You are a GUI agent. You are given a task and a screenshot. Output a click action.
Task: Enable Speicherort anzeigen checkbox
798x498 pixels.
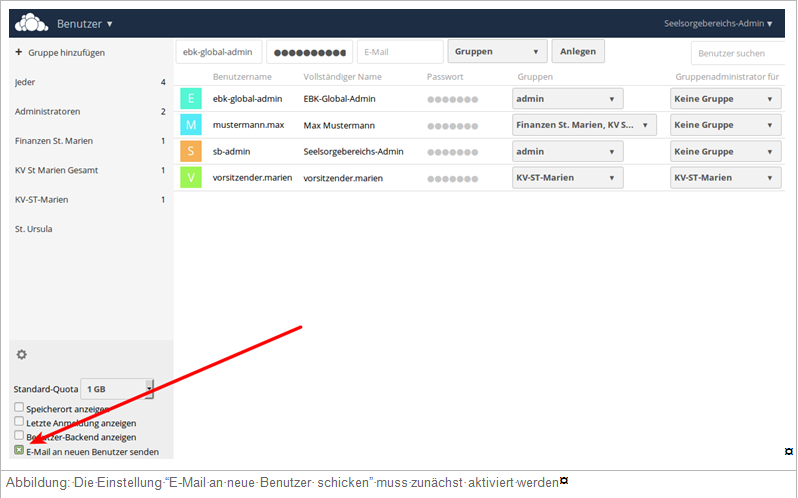click(x=19, y=408)
